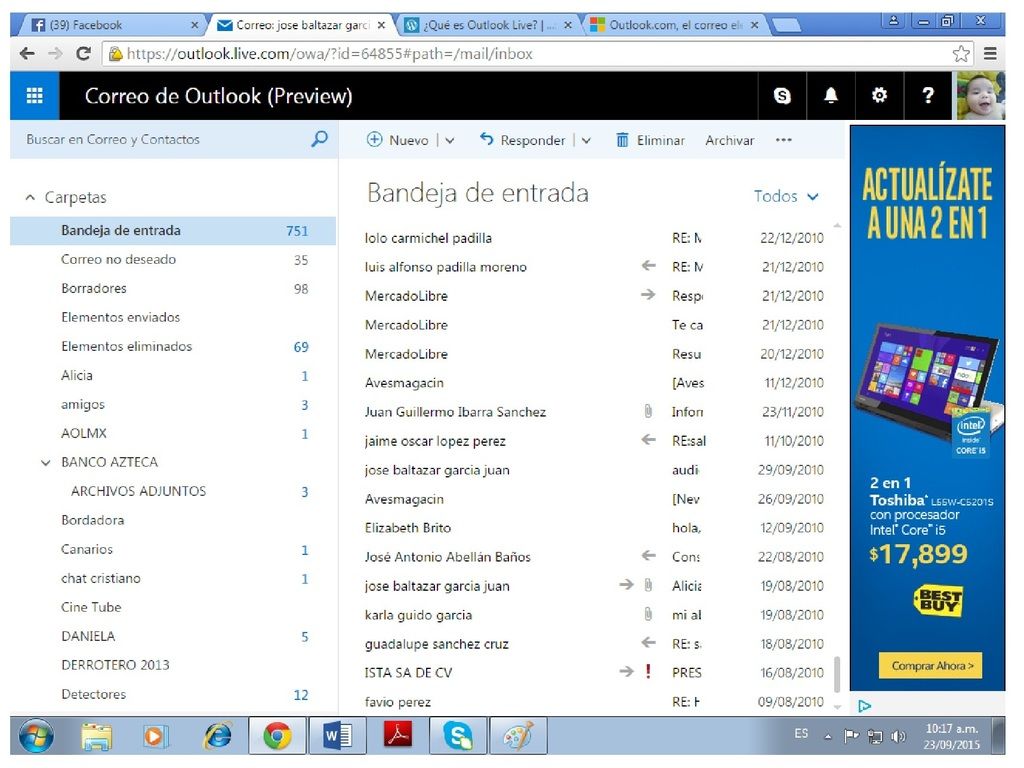Image resolution: width=1024 pixels, height=768 pixels.
Task: Open Skype from the Outlook header
Action: [782, 96]
